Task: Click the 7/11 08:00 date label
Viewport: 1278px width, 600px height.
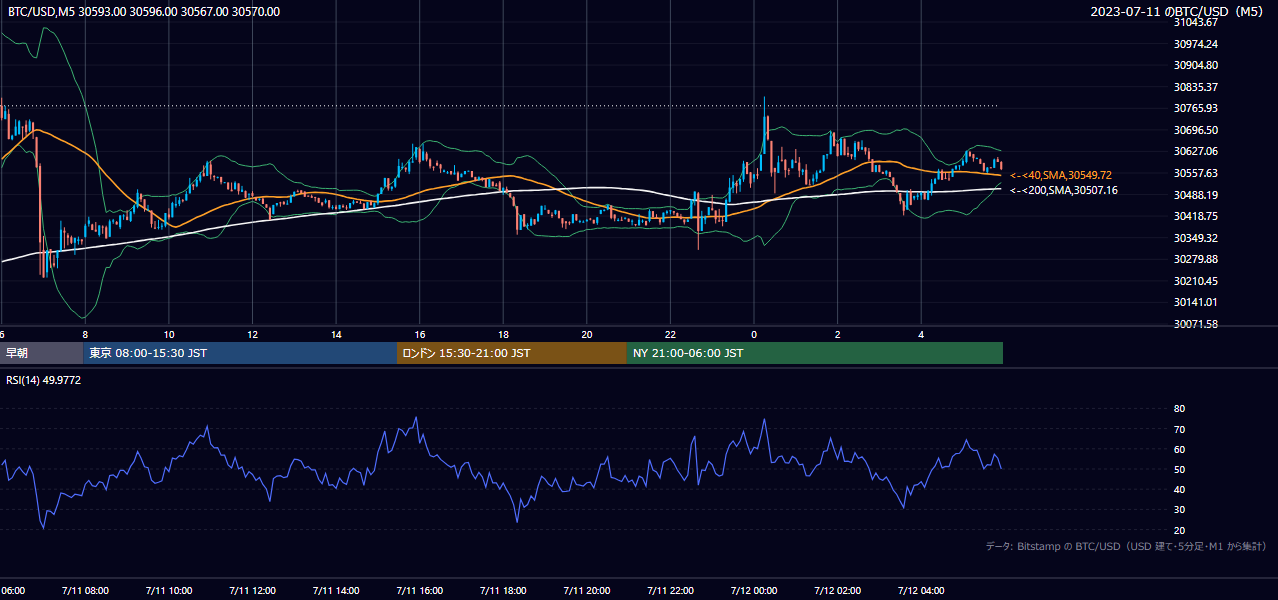Action: tap(85, 591)
